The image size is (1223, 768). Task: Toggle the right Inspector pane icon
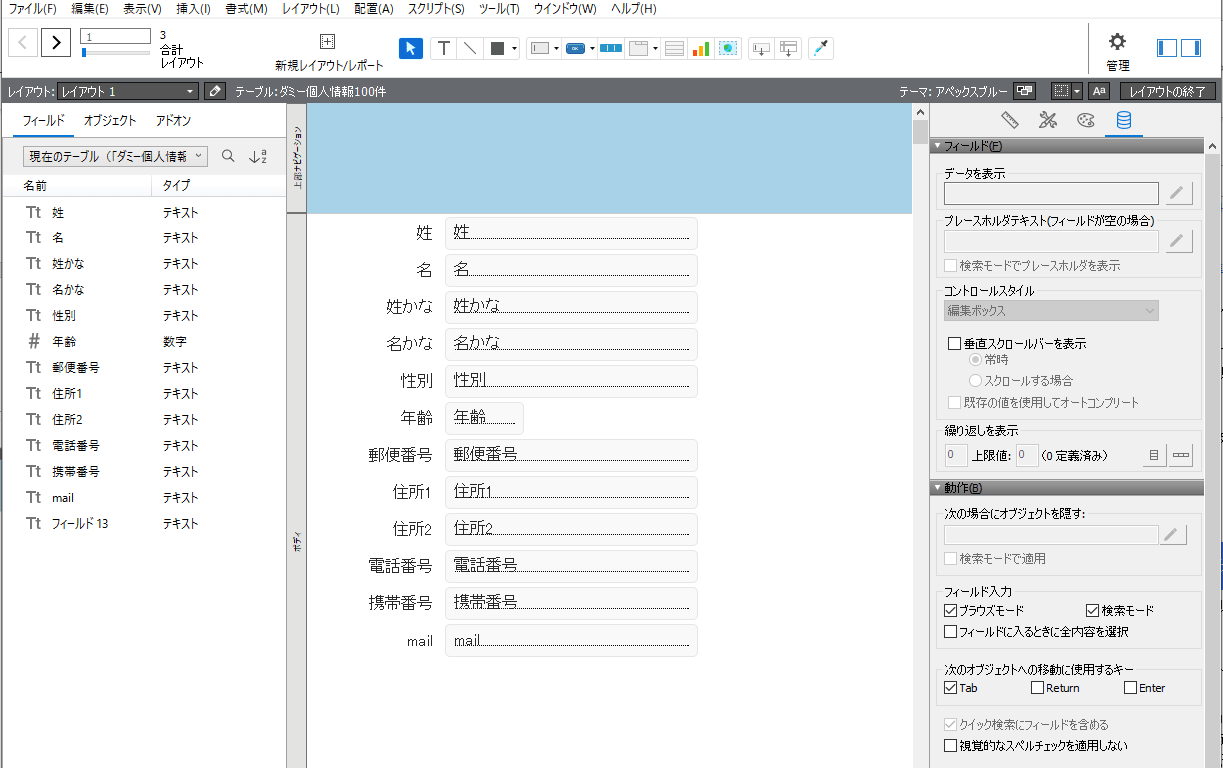click(x=1191, y=47)
